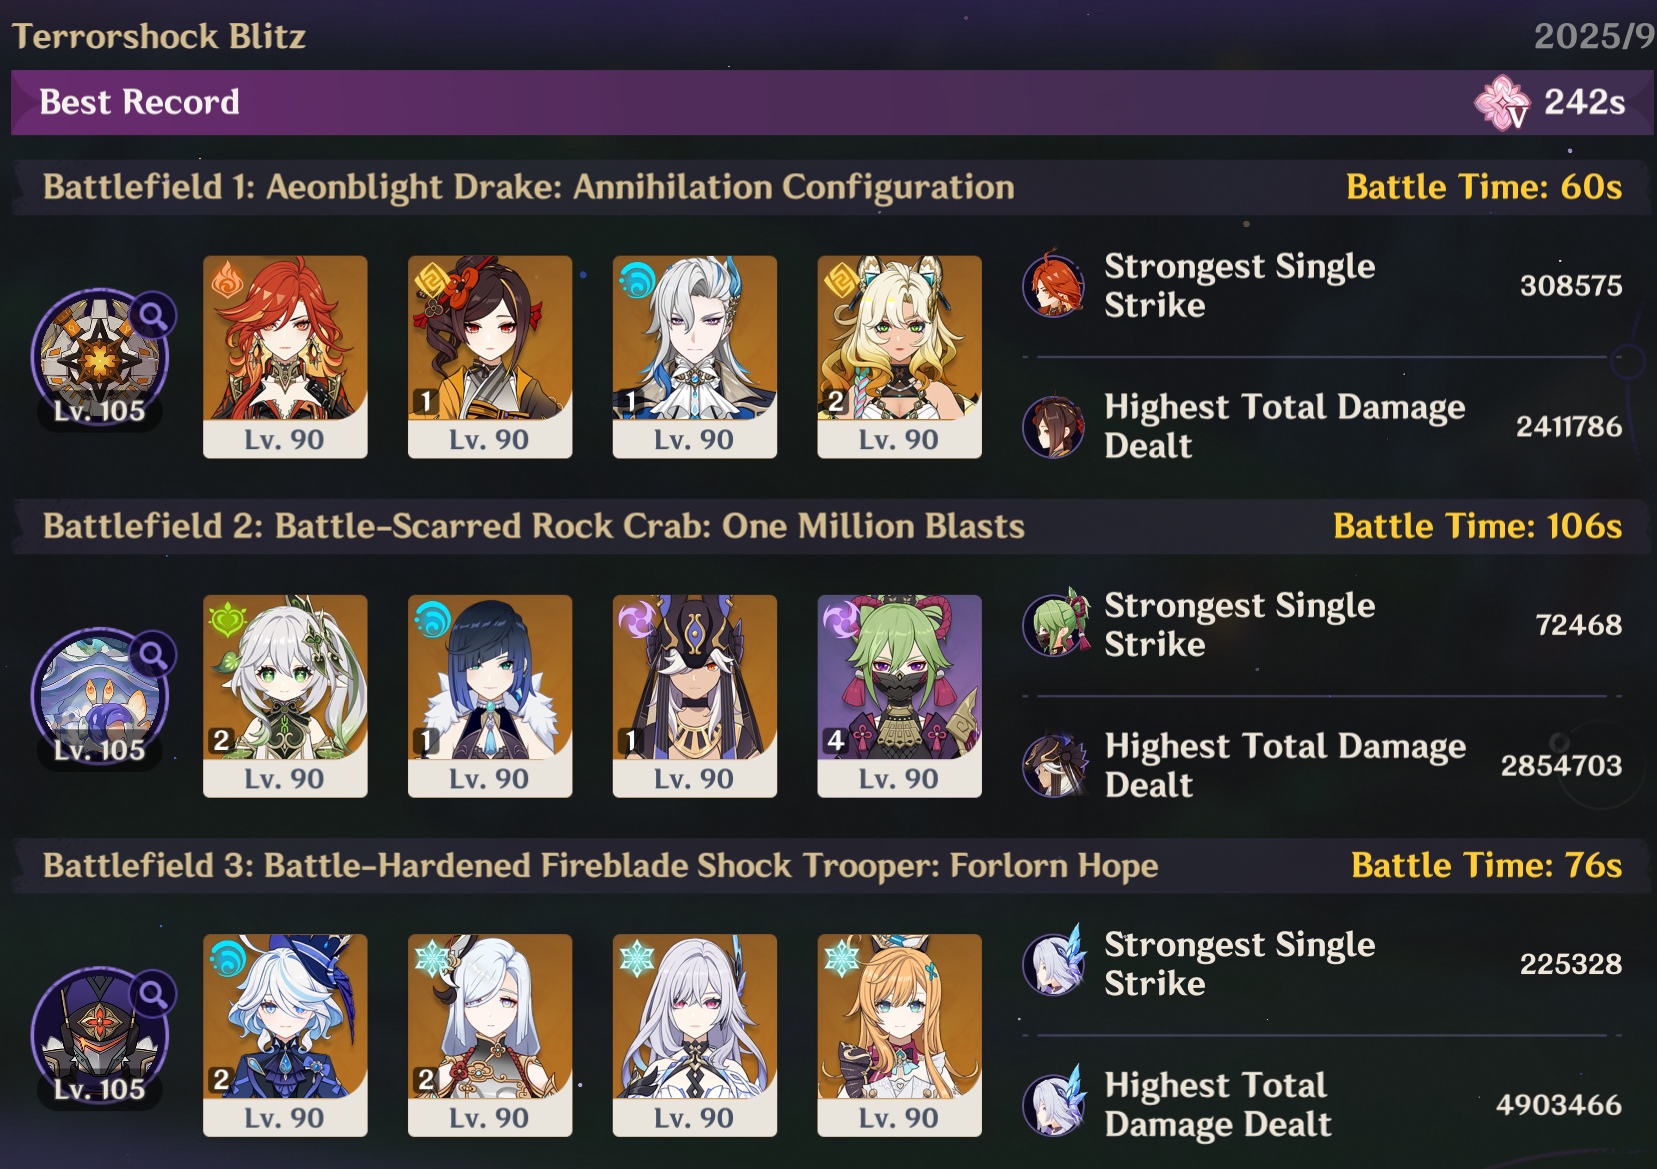Screen dimensions: 1657x1169
Task: Click the Strongest Single Strike avatar in Battlefield 1
Action: tap(1054, 285)
